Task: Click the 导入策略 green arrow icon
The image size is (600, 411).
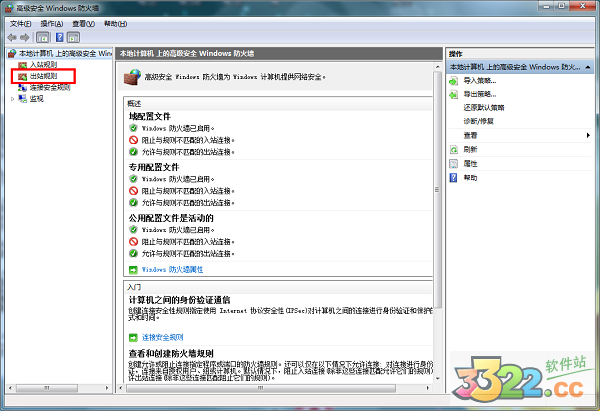Action: (453, 81)
